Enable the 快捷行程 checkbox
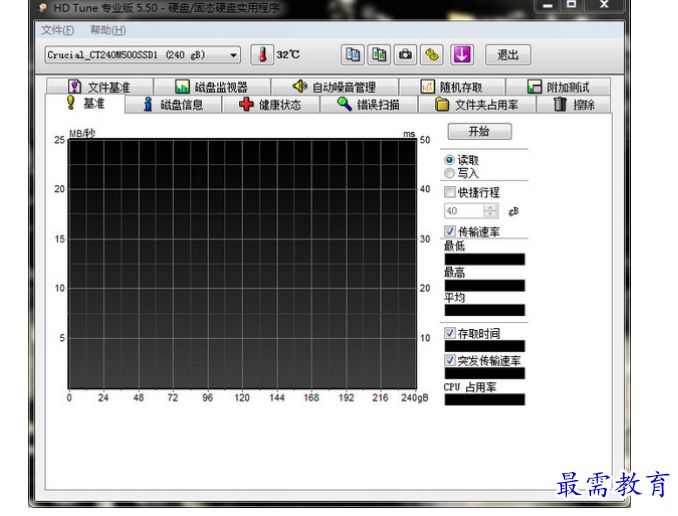 tap(450, 192)
